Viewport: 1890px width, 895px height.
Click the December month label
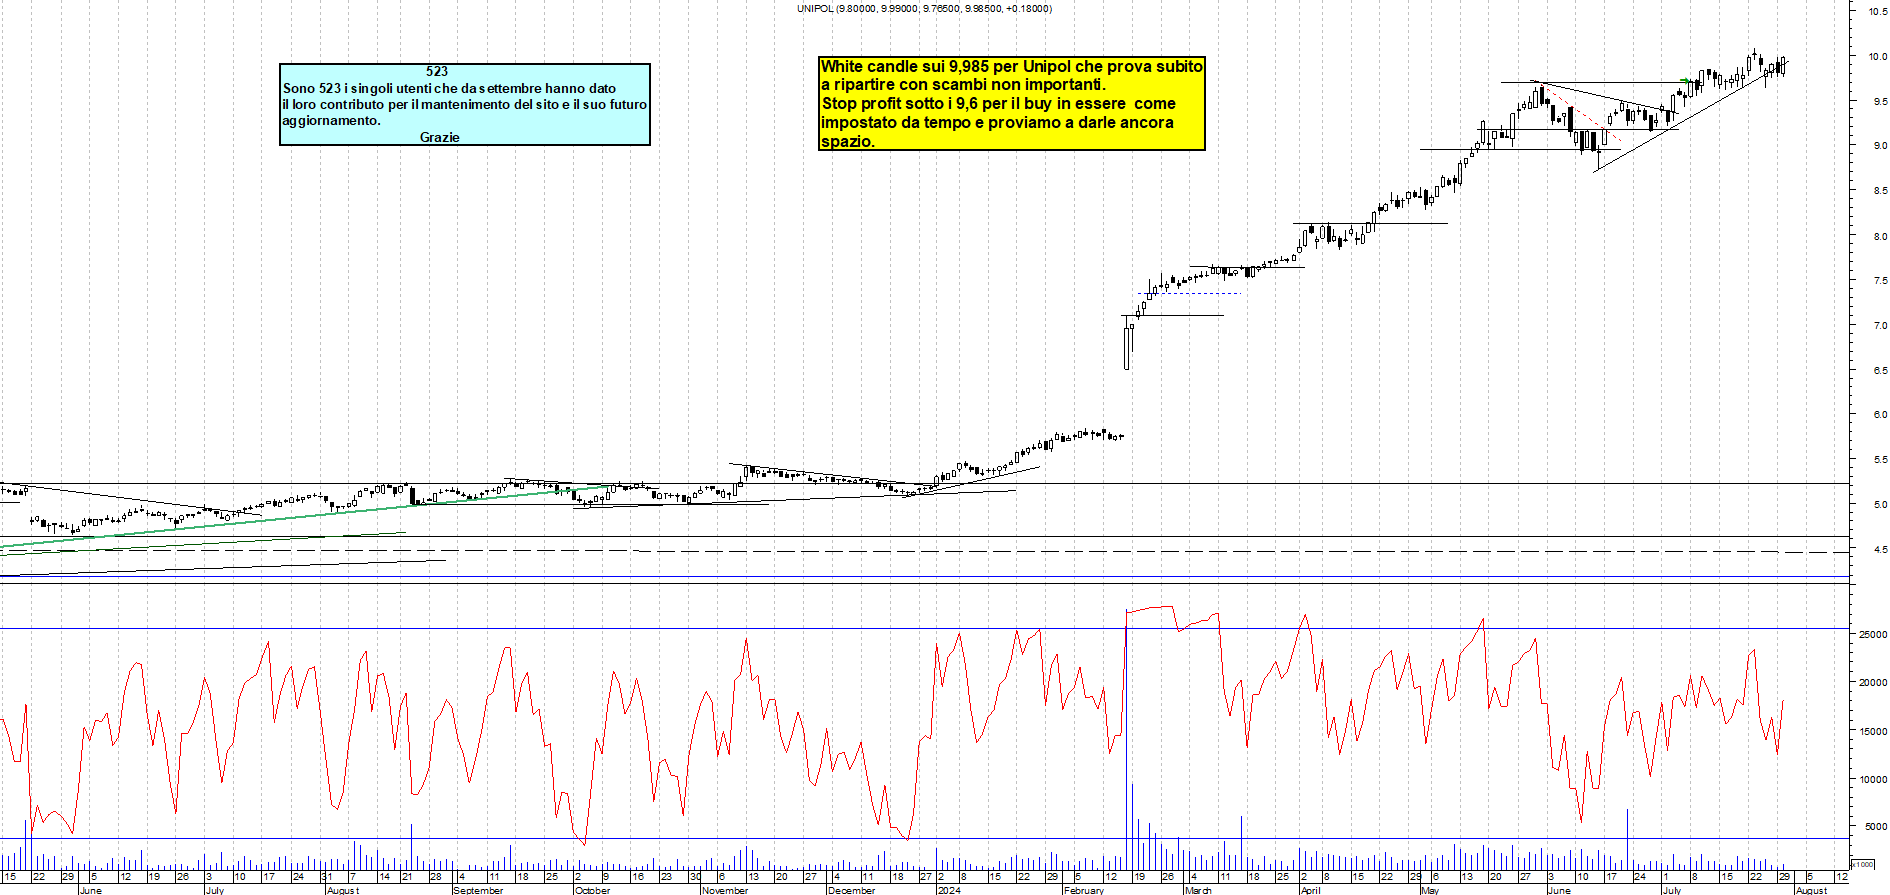(852, 890)
